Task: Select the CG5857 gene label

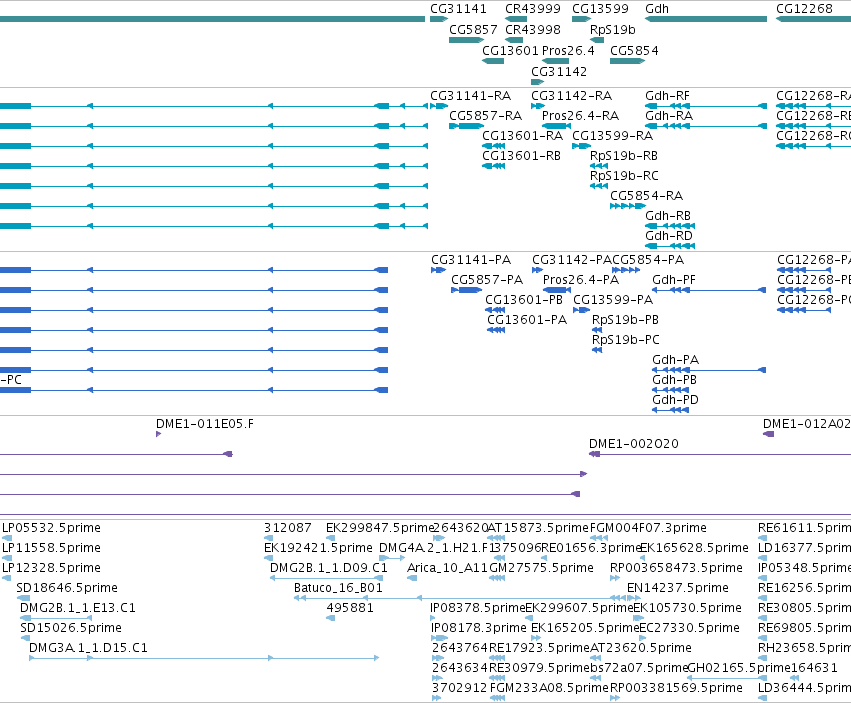Action: 473,30
